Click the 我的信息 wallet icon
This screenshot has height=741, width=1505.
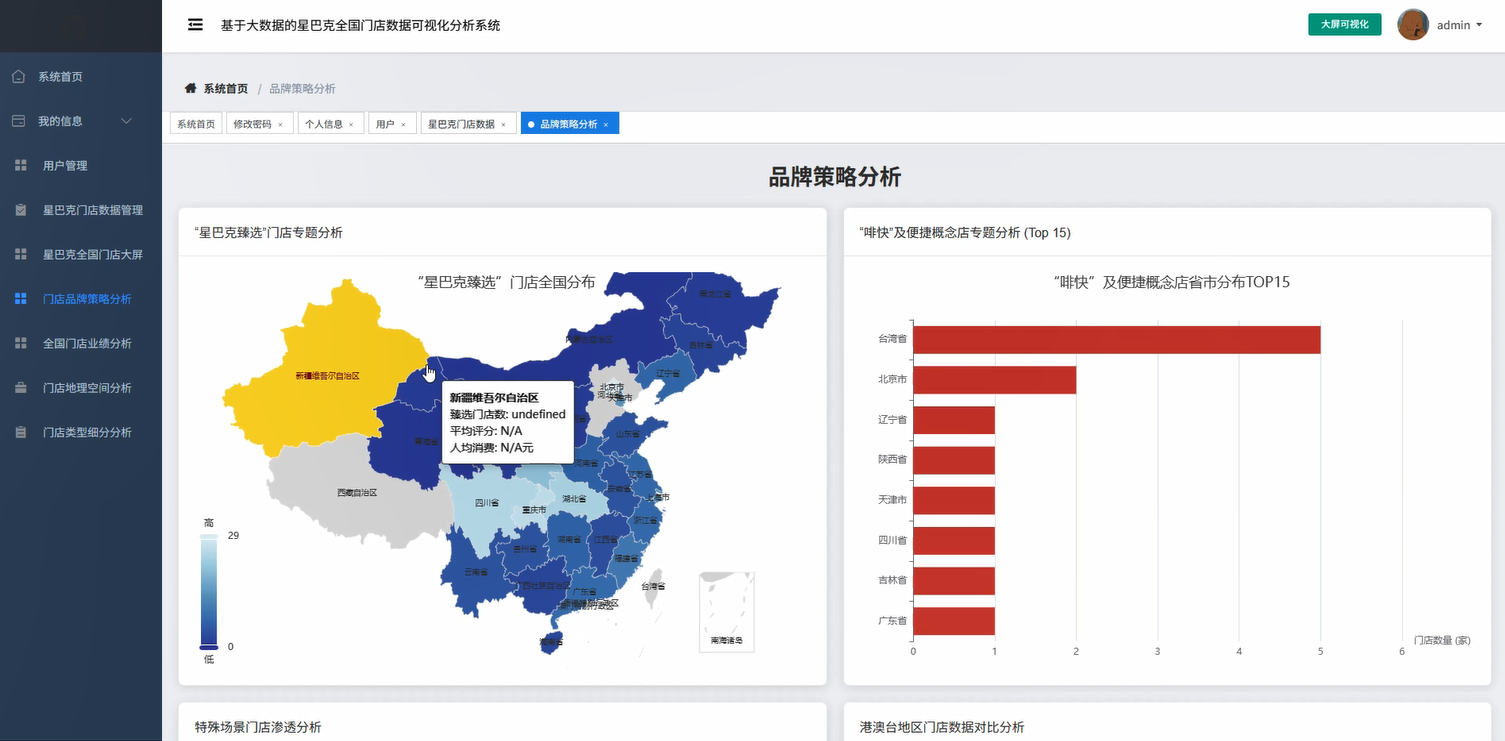17,120
